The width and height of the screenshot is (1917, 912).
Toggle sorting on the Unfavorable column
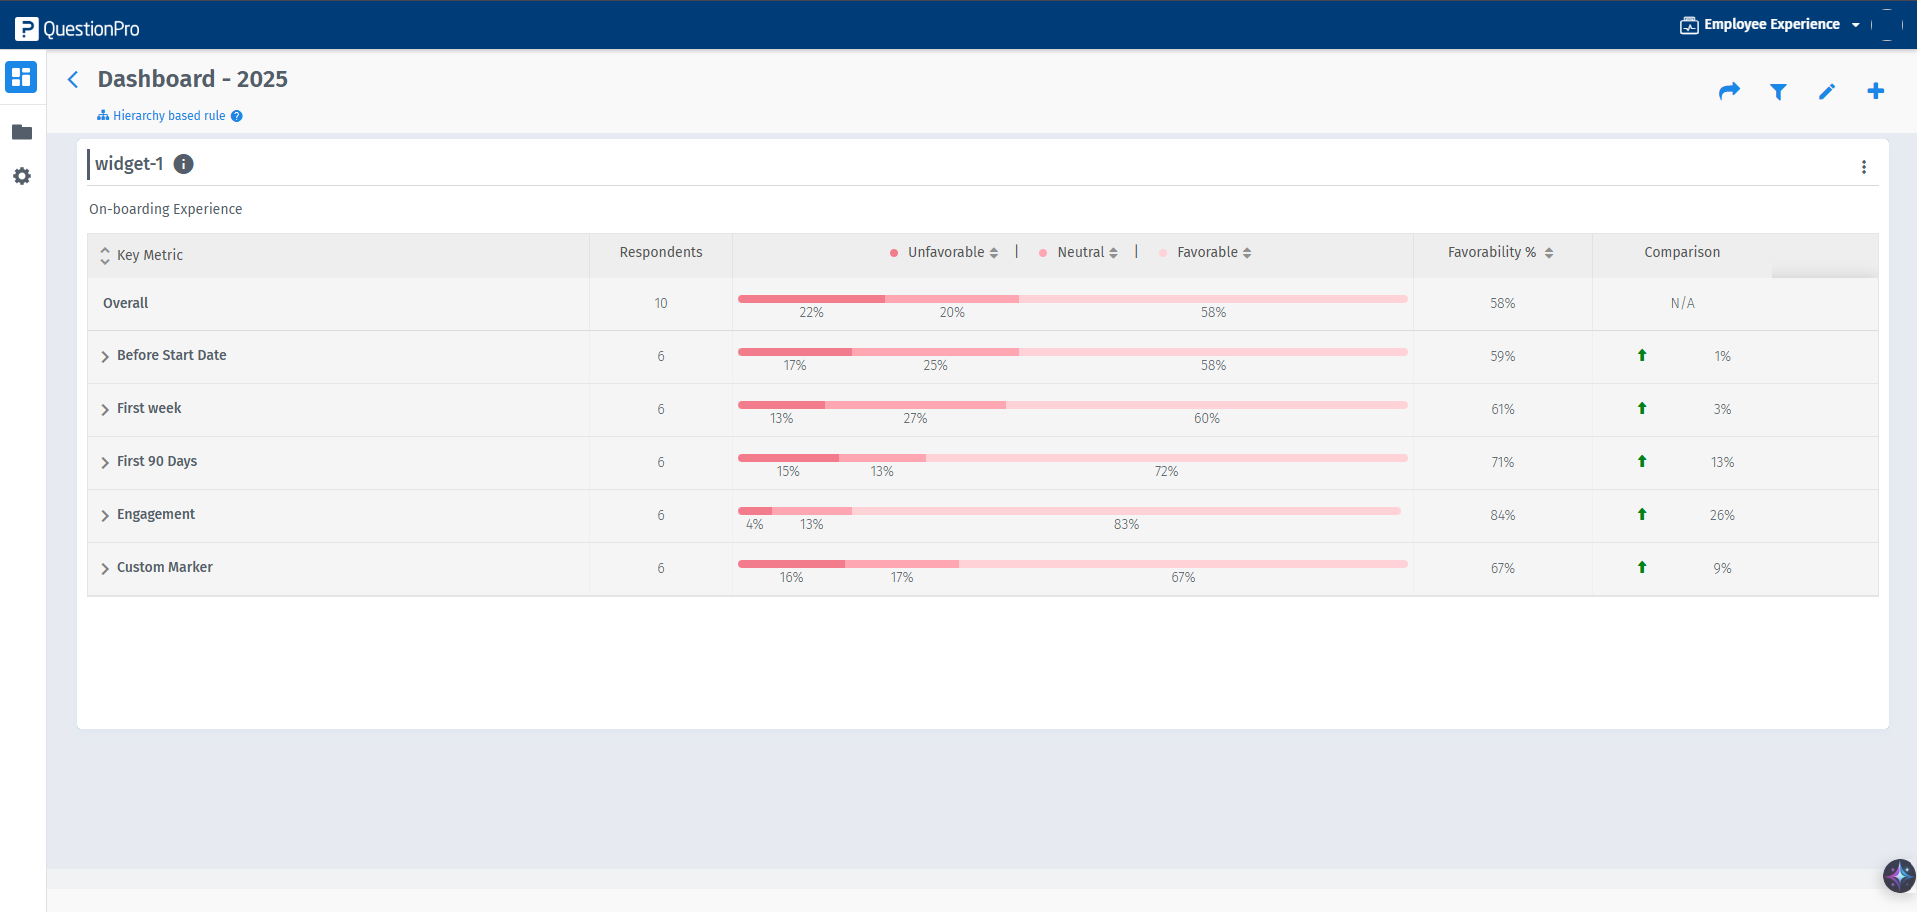[x=994, y=252]
